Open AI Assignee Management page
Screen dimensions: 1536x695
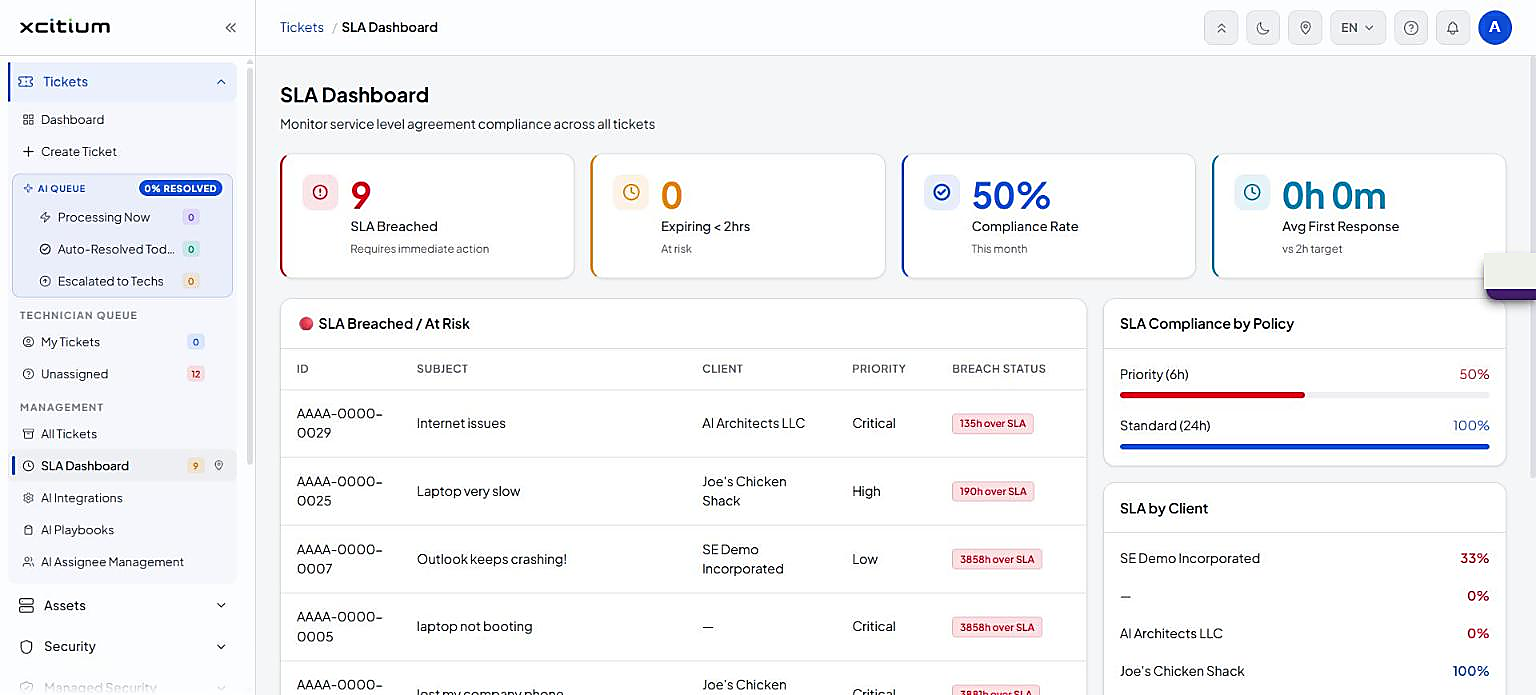[x=122, y=562]
